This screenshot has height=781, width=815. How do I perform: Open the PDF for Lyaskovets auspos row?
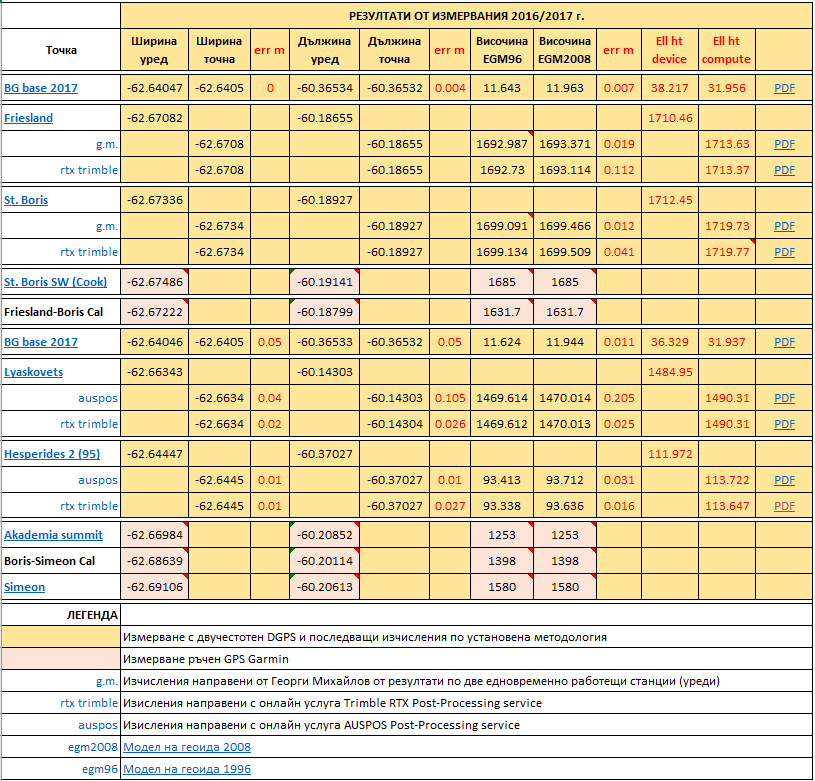pyautogui.click(x=785, y=398)
